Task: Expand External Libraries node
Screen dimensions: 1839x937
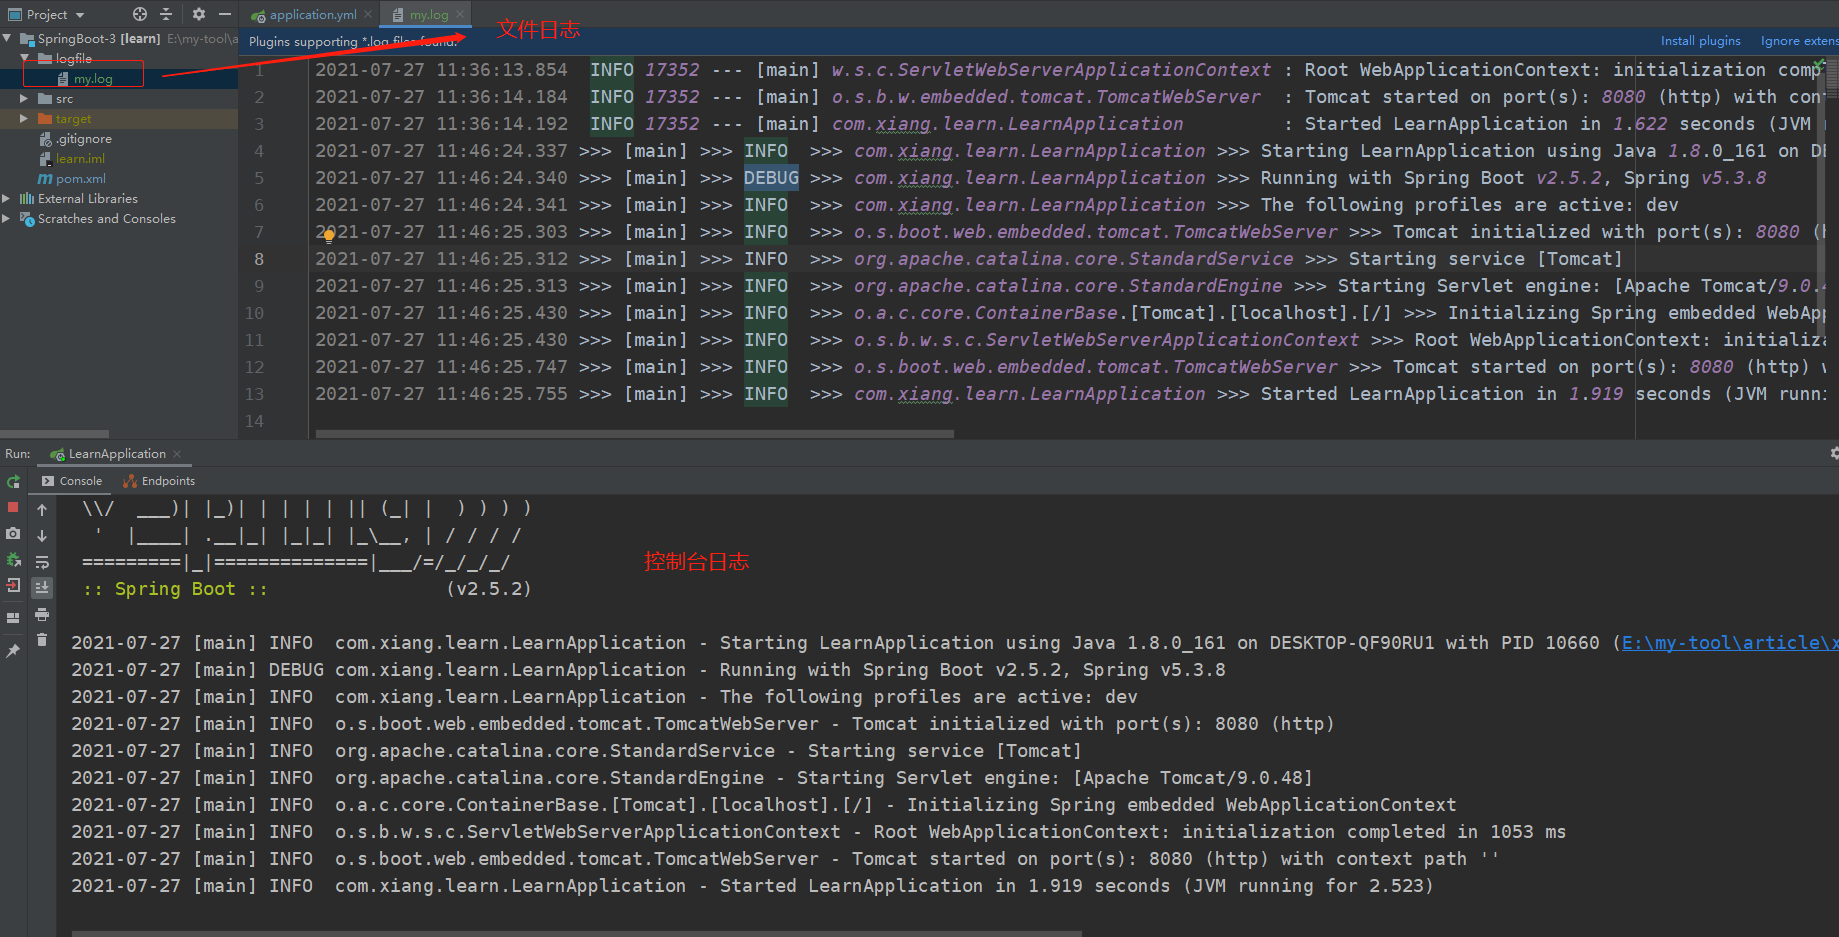Action: pos(8,198)
